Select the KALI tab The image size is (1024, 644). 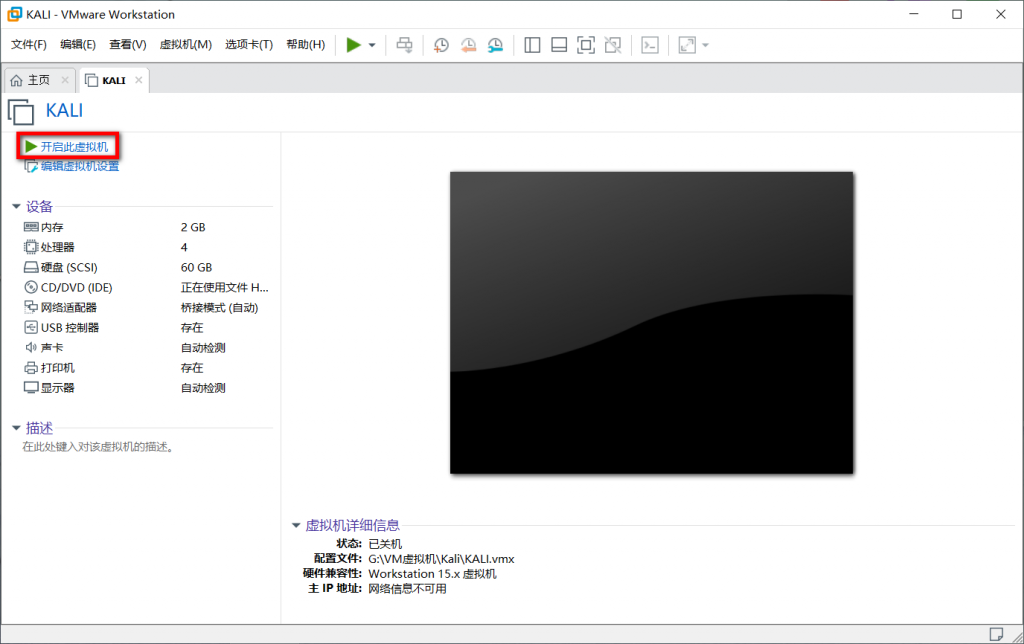pos(114,80)
